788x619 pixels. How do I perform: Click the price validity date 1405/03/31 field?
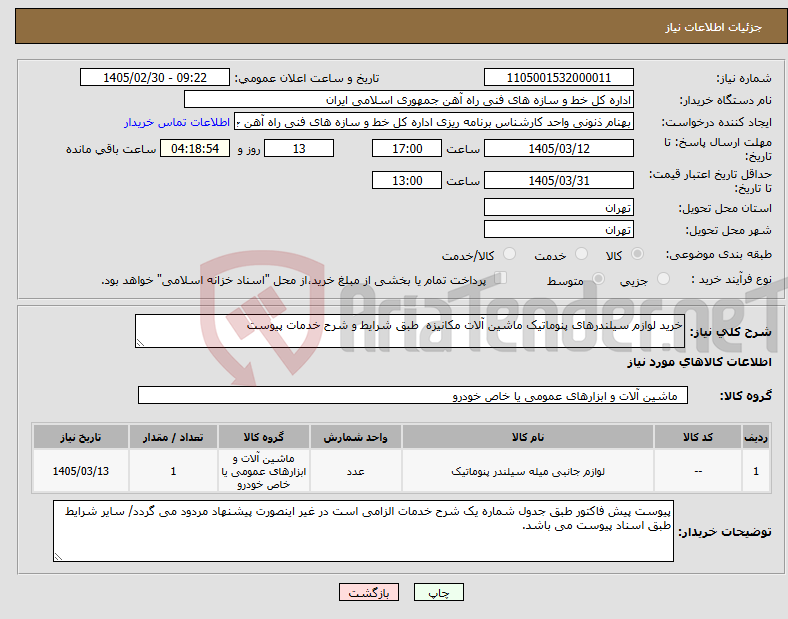(x=558, y=180)
